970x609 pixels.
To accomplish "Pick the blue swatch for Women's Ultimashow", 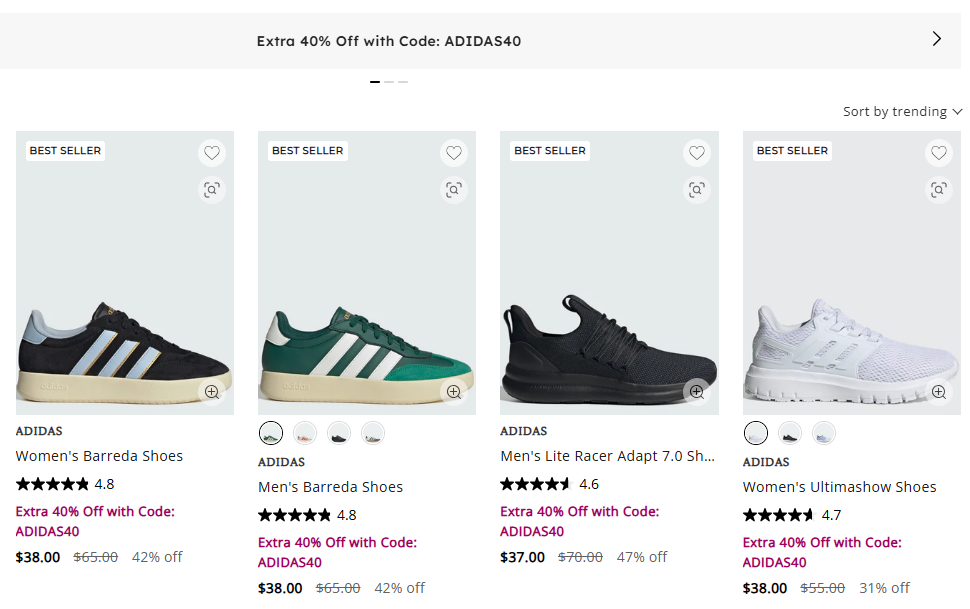I will tap(823, 433).
